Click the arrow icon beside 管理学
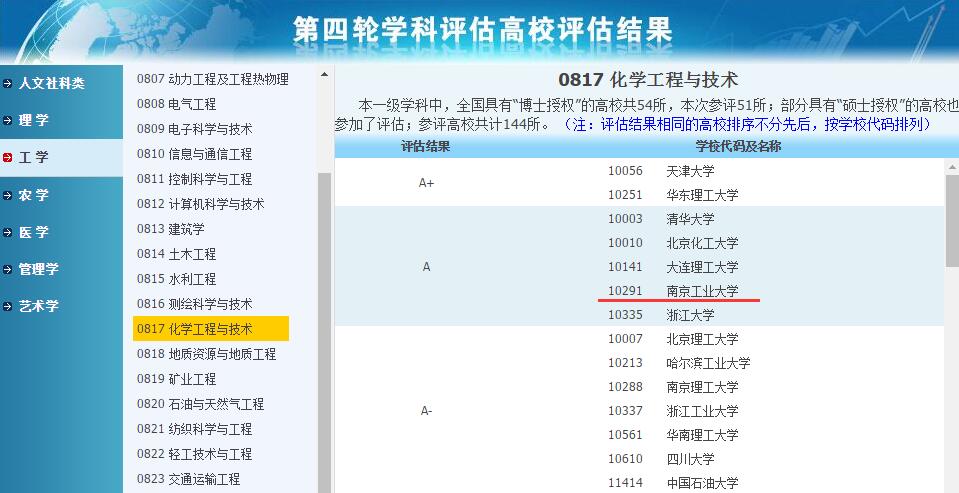 coord(8,269)
